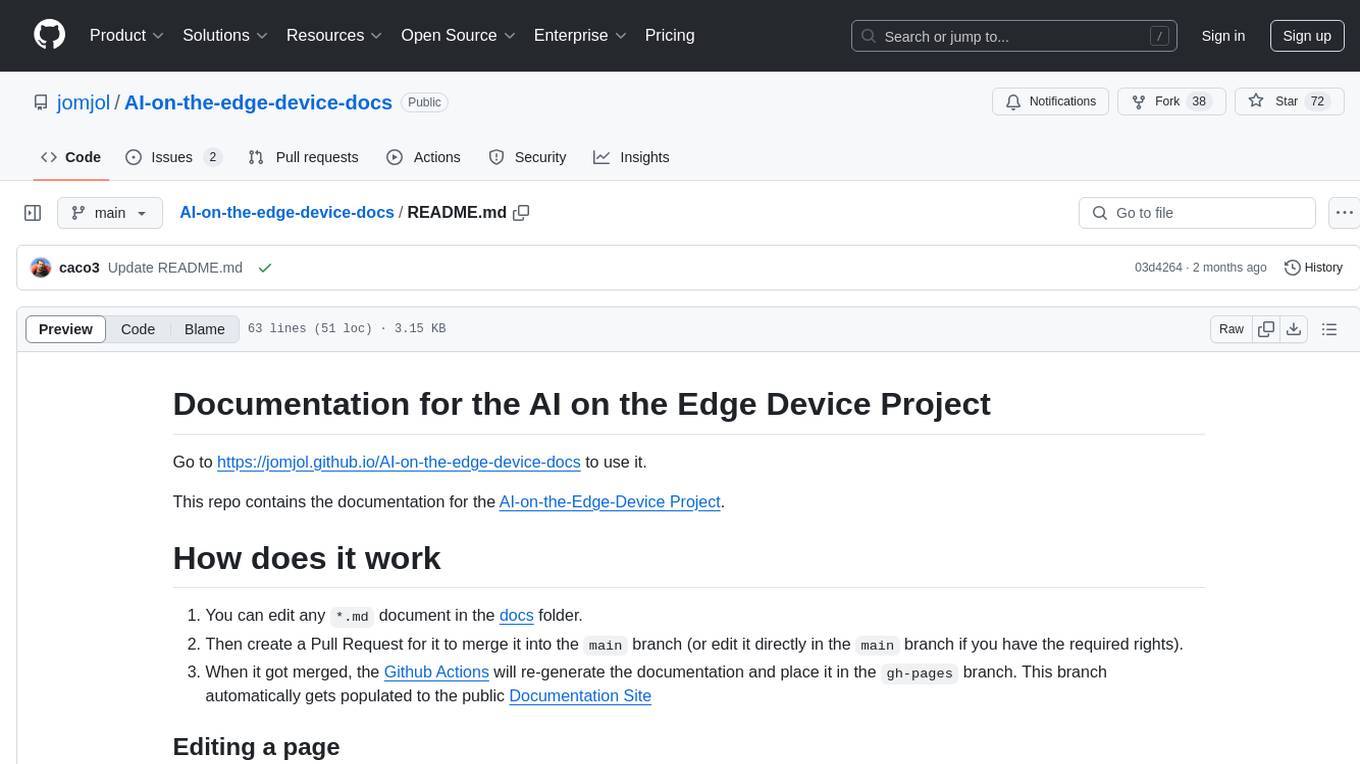Expand the Solutions menu
This screenshot has height=764, width=1360.
225,35
